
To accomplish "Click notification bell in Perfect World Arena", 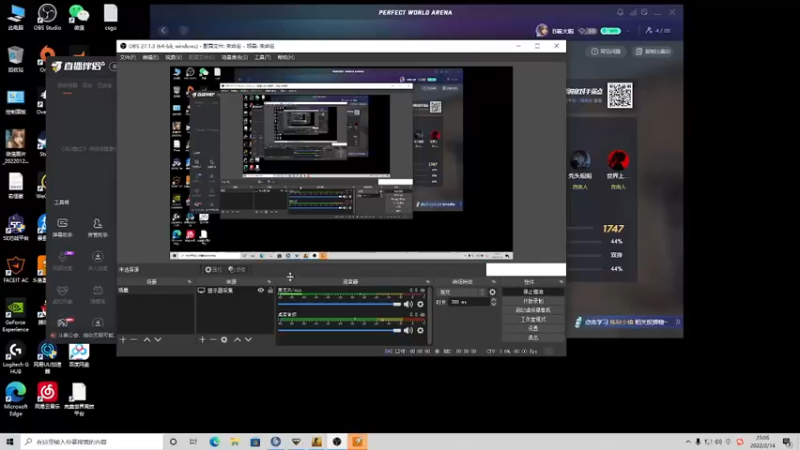I will [620, 12].
